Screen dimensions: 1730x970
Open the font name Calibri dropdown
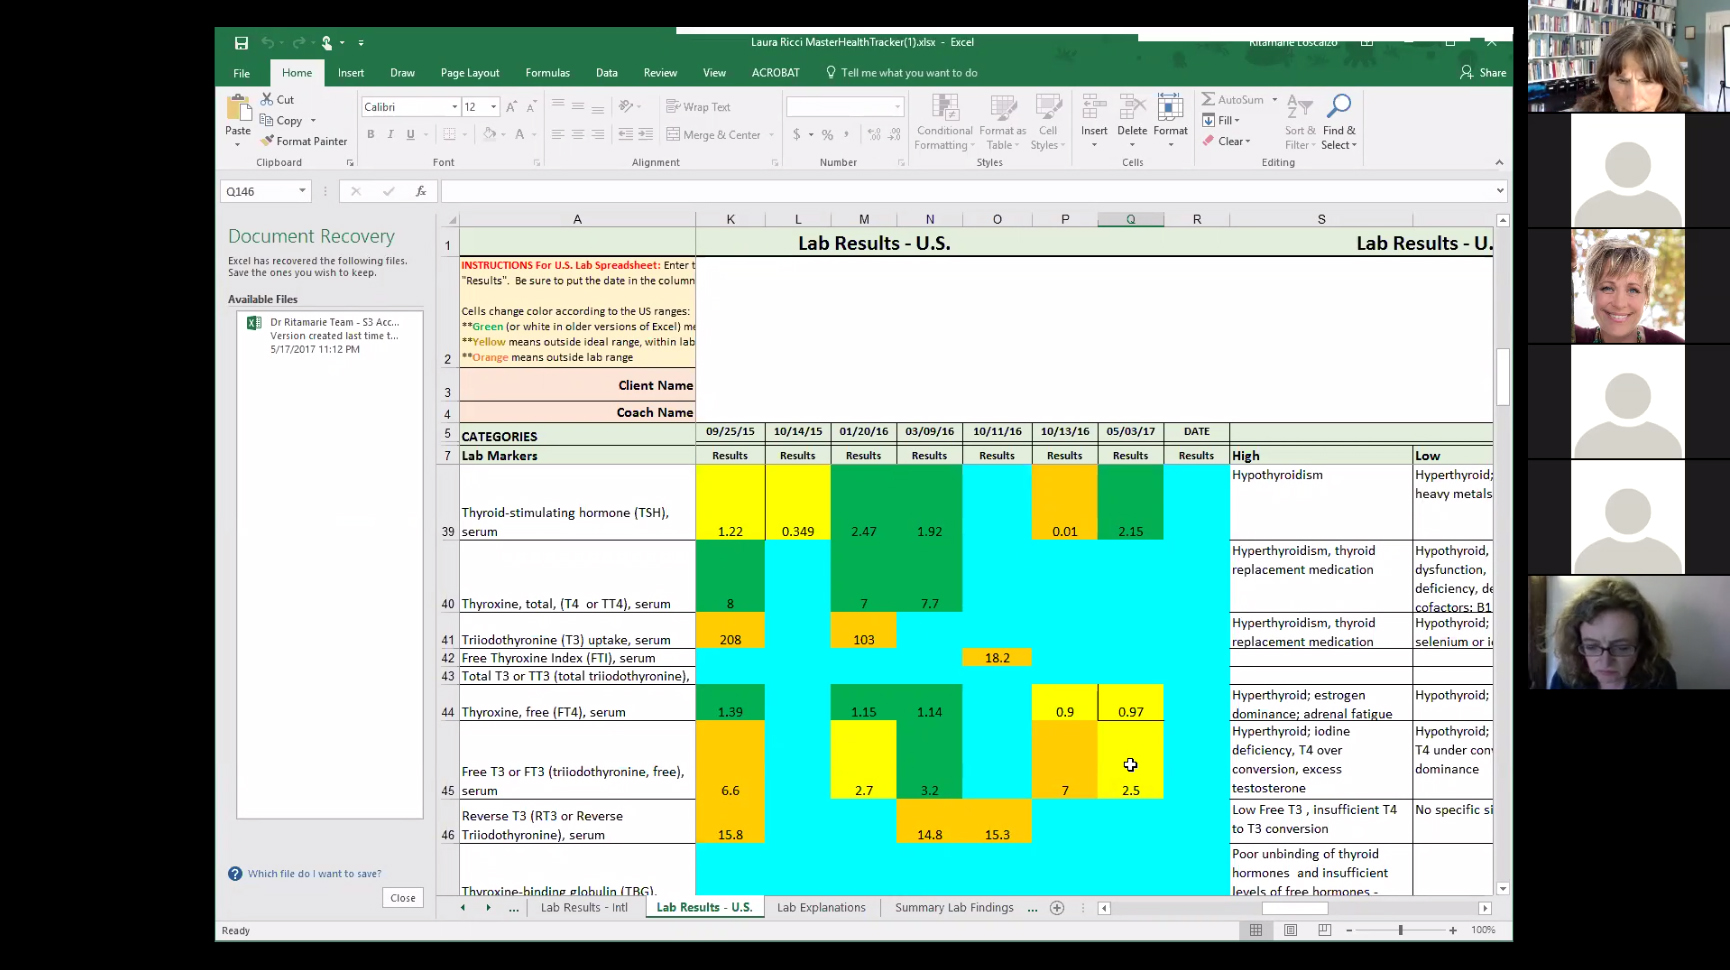click(x=455, y=107)
